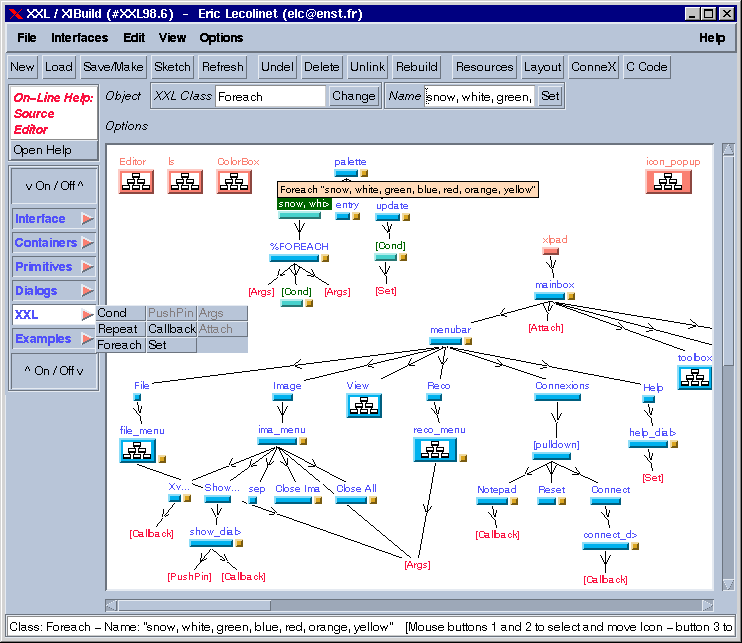Screen dimensions: 742x643
Task: Click the Rebuild toolbar button
Action: [416, 67]
